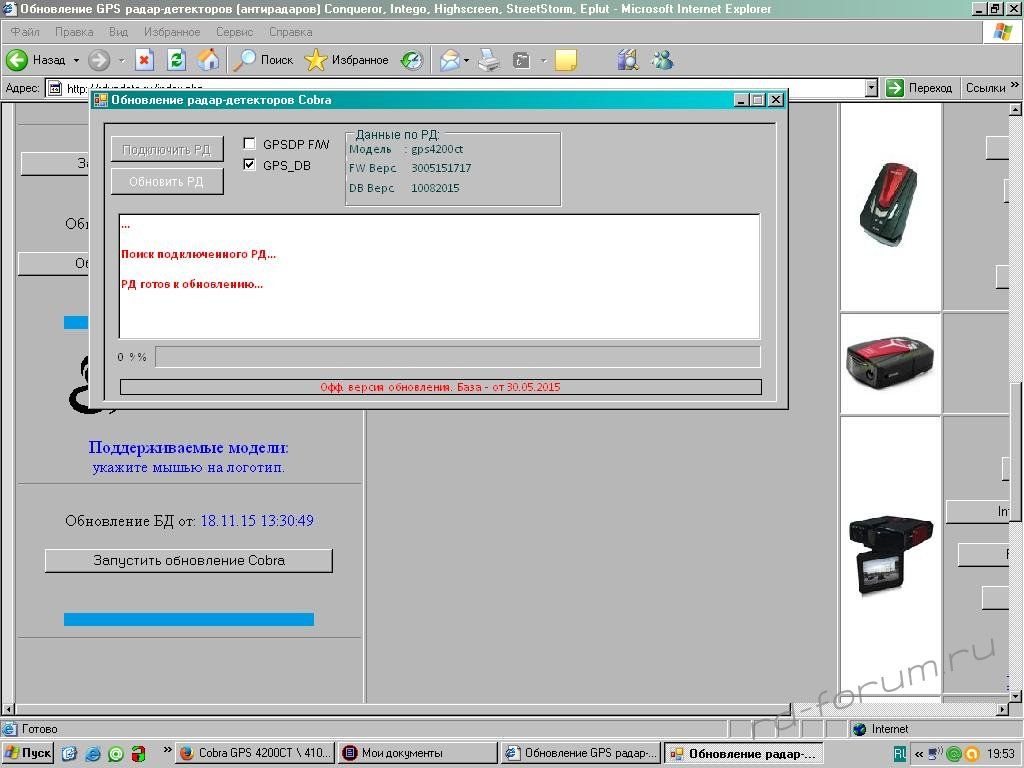1024x768 pixels.
Task: Open the Сервис menu
Action: [x=234, y=31]
